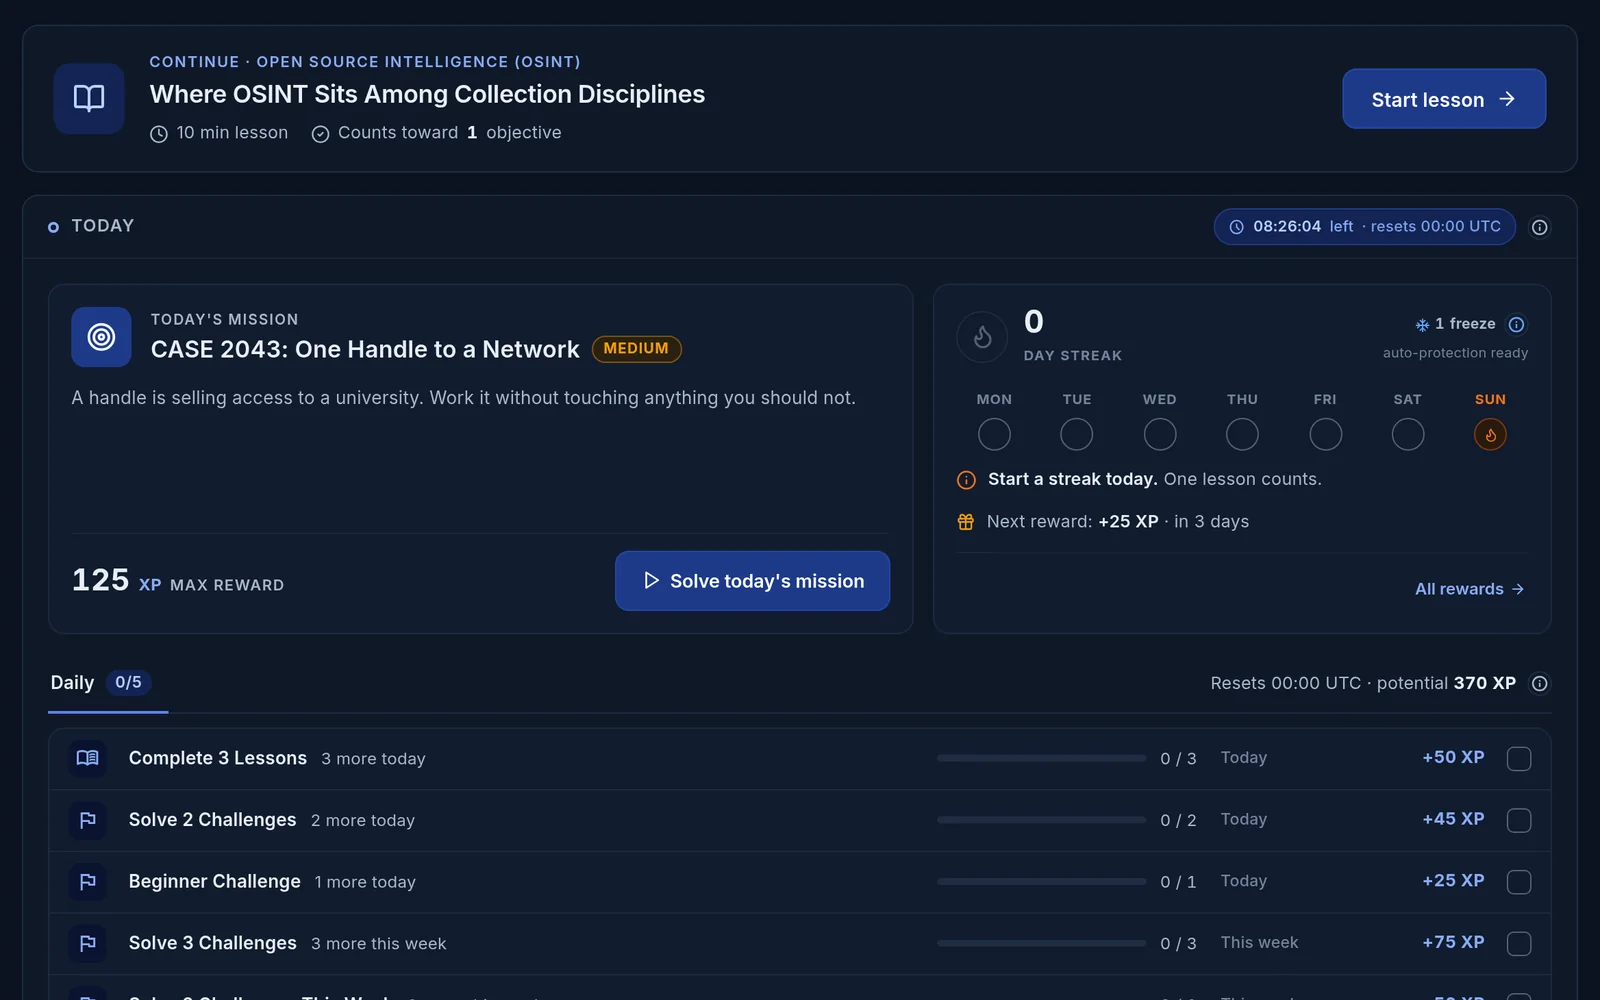The width and height of the screenshot is (1600, 1000).
Task: Click the clock icon beside 10 min lesson
Action: click(159, 134)
